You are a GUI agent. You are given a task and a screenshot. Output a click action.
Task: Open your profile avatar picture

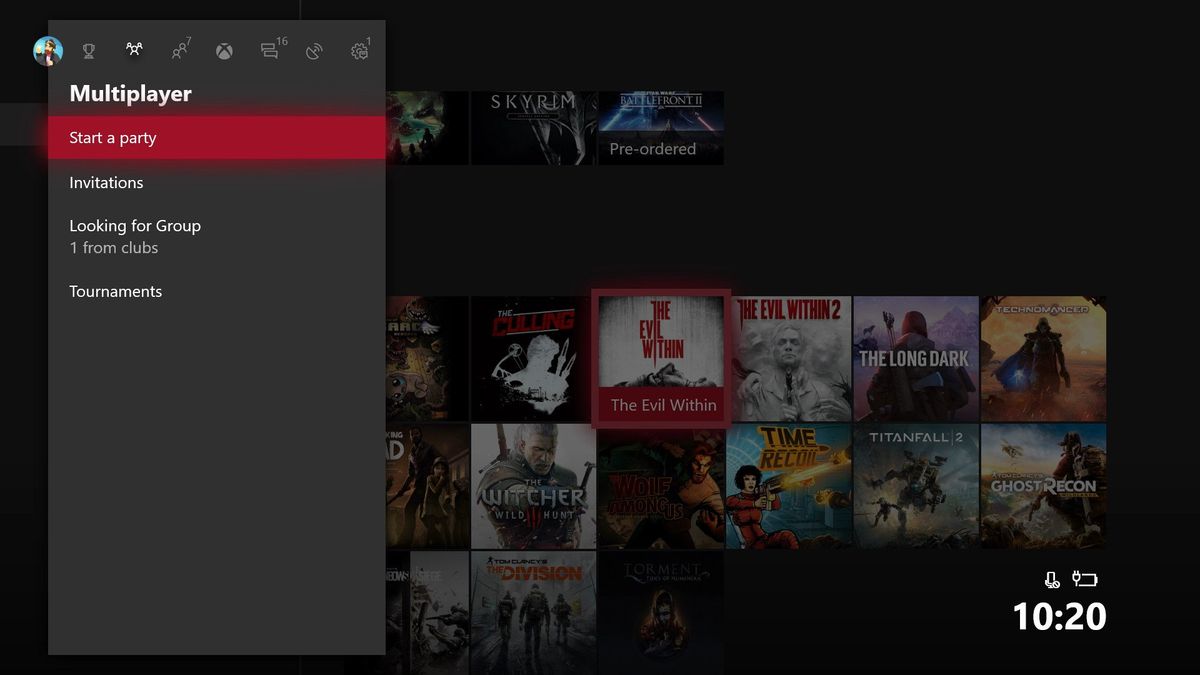pyautogui.click(x=46, y=50)
